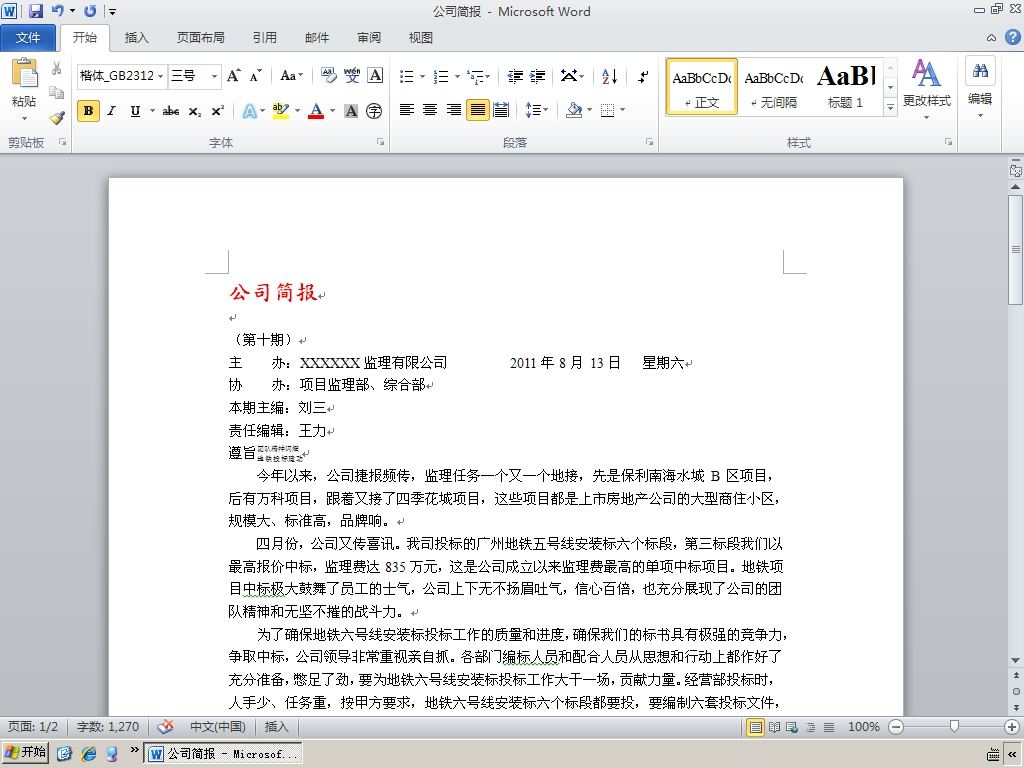Open the 文件 tab
The width and height of the screenshot is (1024, 768).
tap(28, 38)
